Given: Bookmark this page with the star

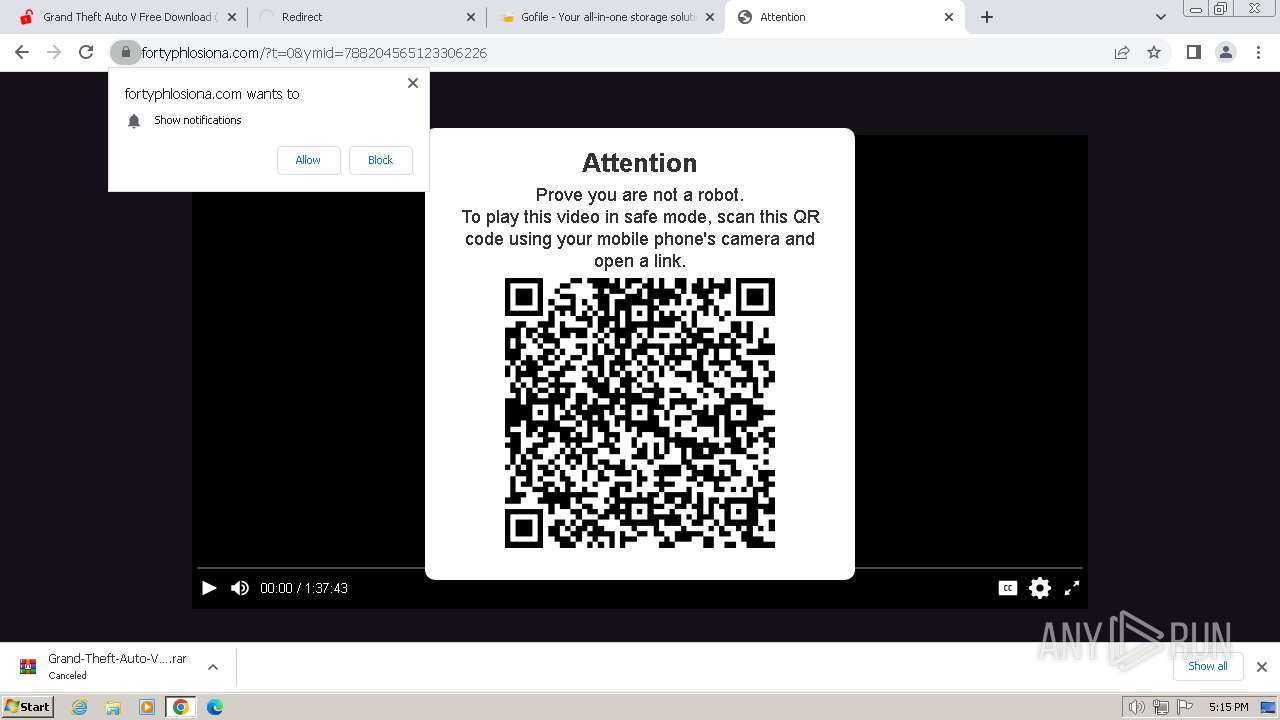Looking at the screenshot, I should coord(1154,52).
